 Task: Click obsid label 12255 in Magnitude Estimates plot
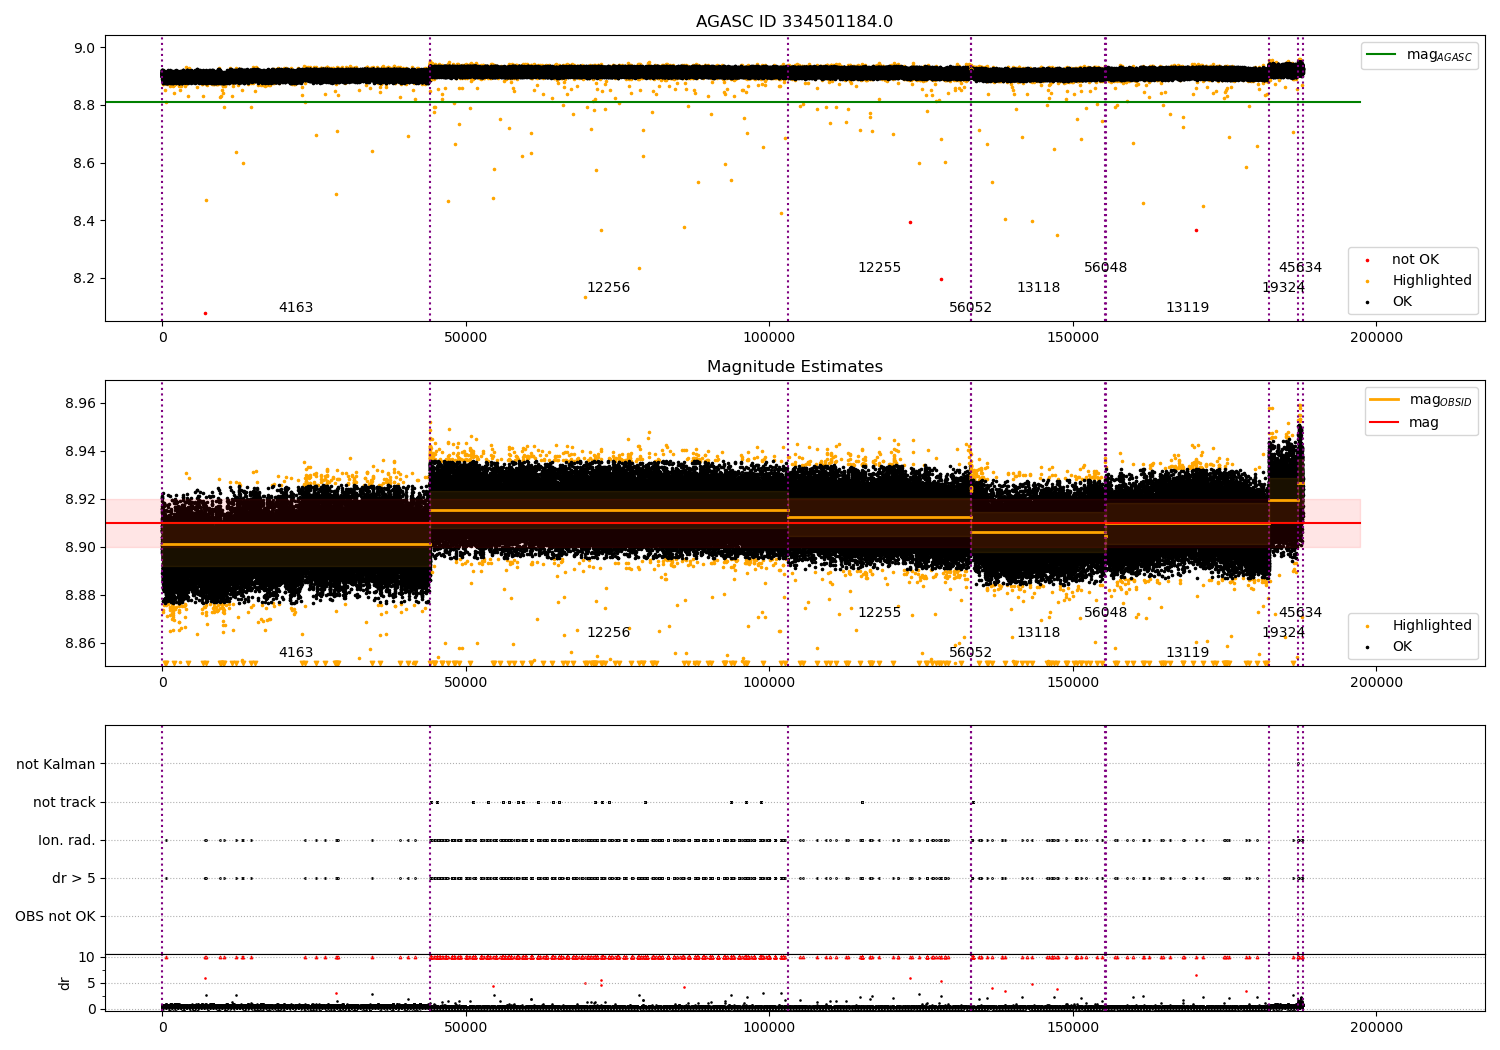[879, 613]
